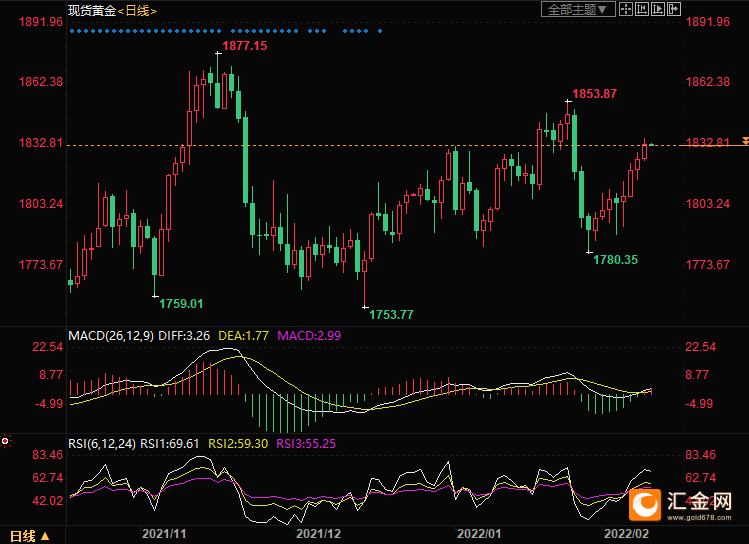This screenshot has width=749, height=544.
Task: Click the export-right arrow chart icon
Action: tap(674, 9)
